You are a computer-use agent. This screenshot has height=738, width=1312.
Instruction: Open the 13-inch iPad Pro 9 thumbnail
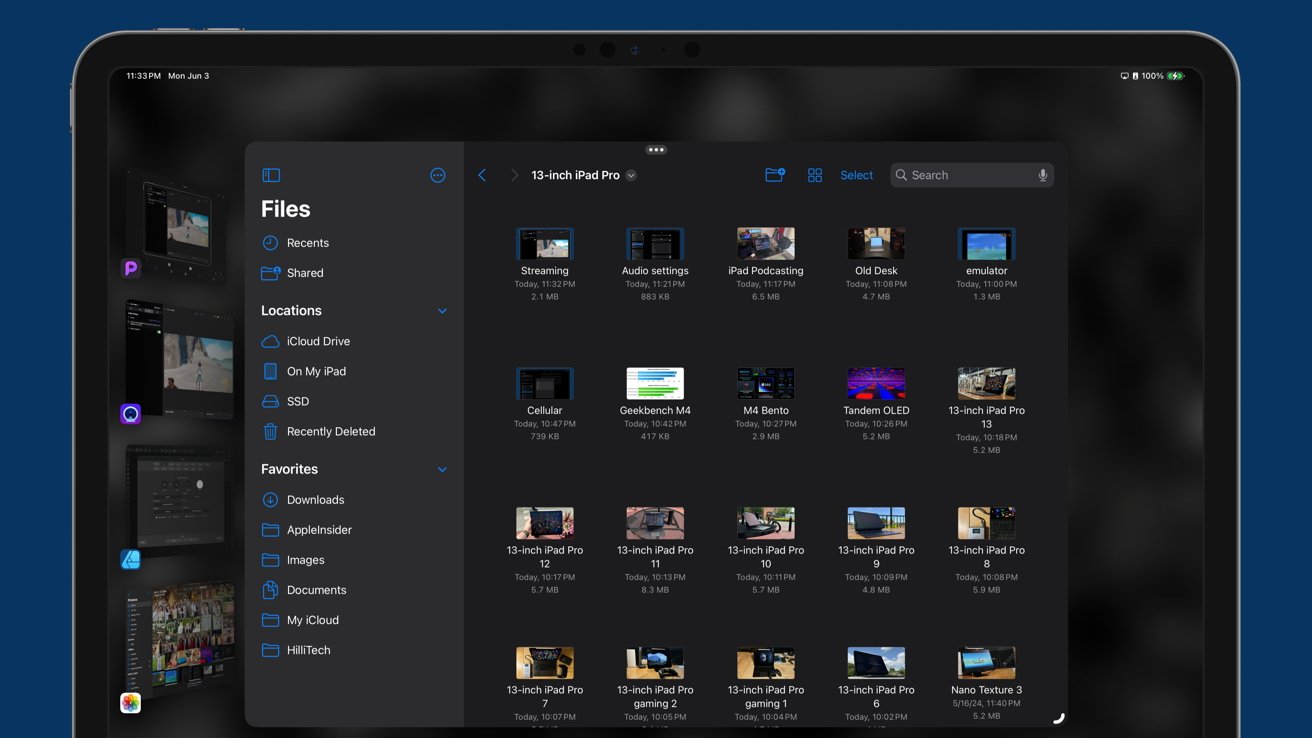(x=876, y=523)
